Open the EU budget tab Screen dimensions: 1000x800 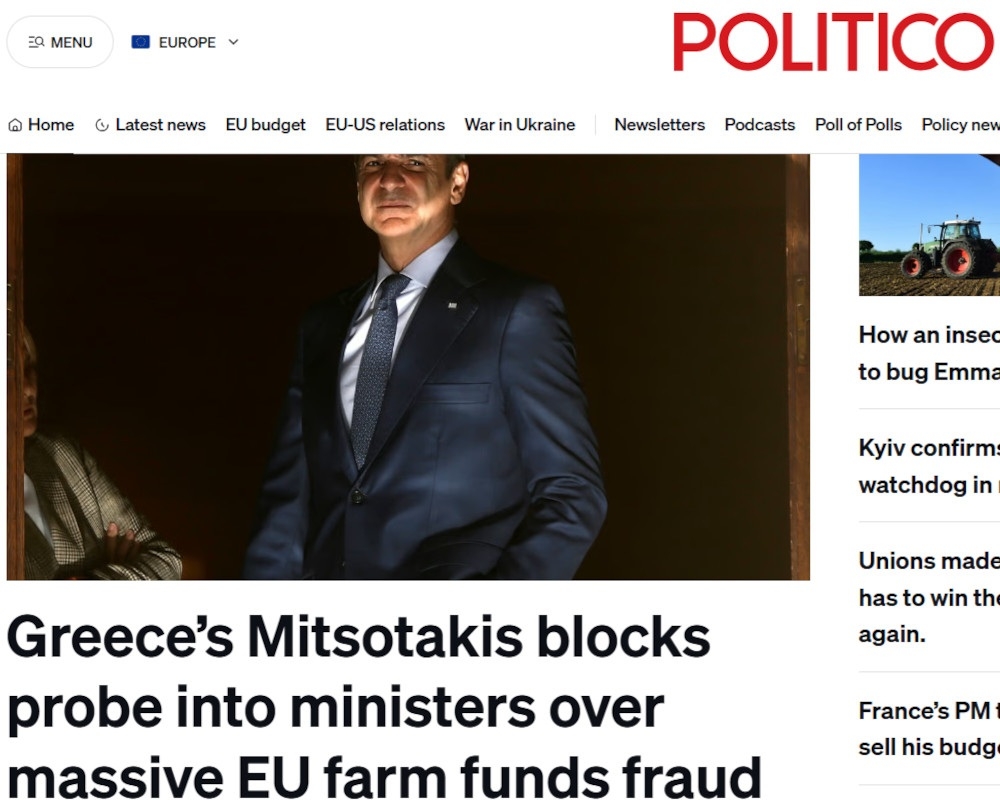(x=265, y=125)
